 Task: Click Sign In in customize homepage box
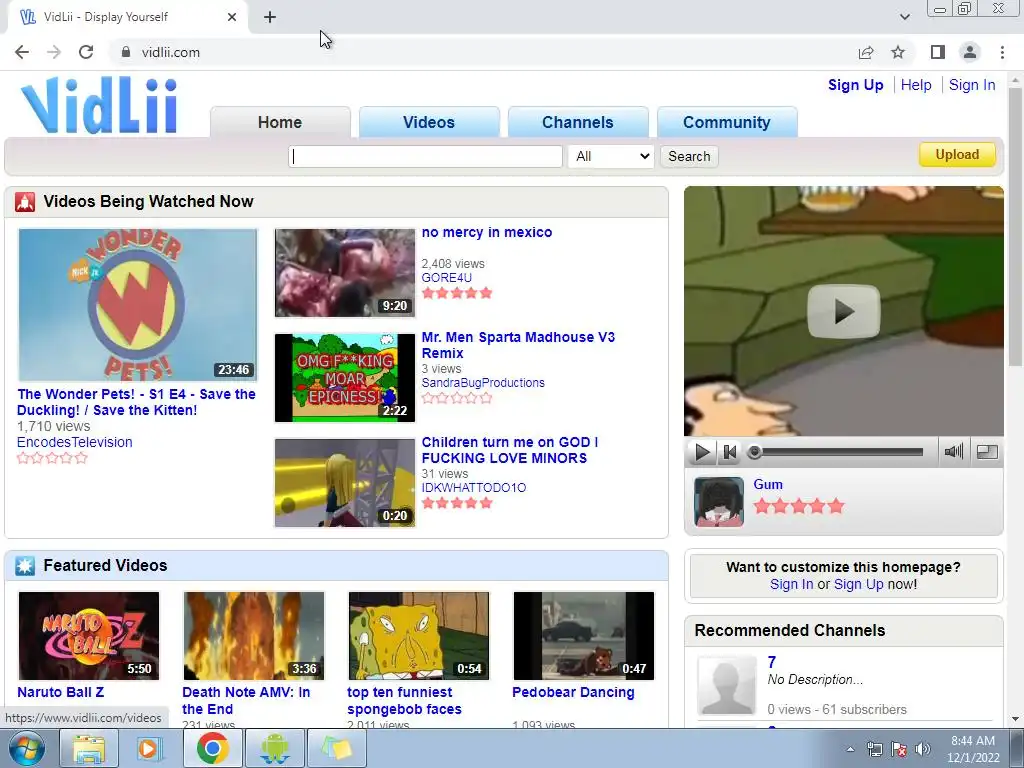[792, 584]
